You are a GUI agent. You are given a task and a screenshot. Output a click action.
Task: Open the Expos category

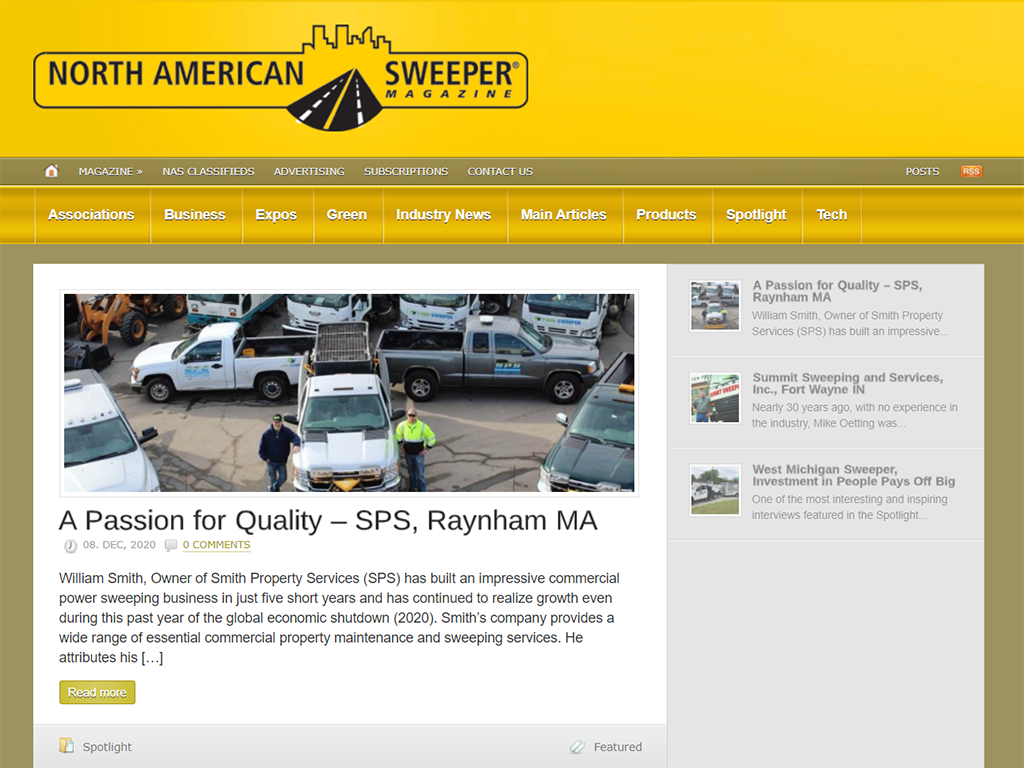point(276,215)
